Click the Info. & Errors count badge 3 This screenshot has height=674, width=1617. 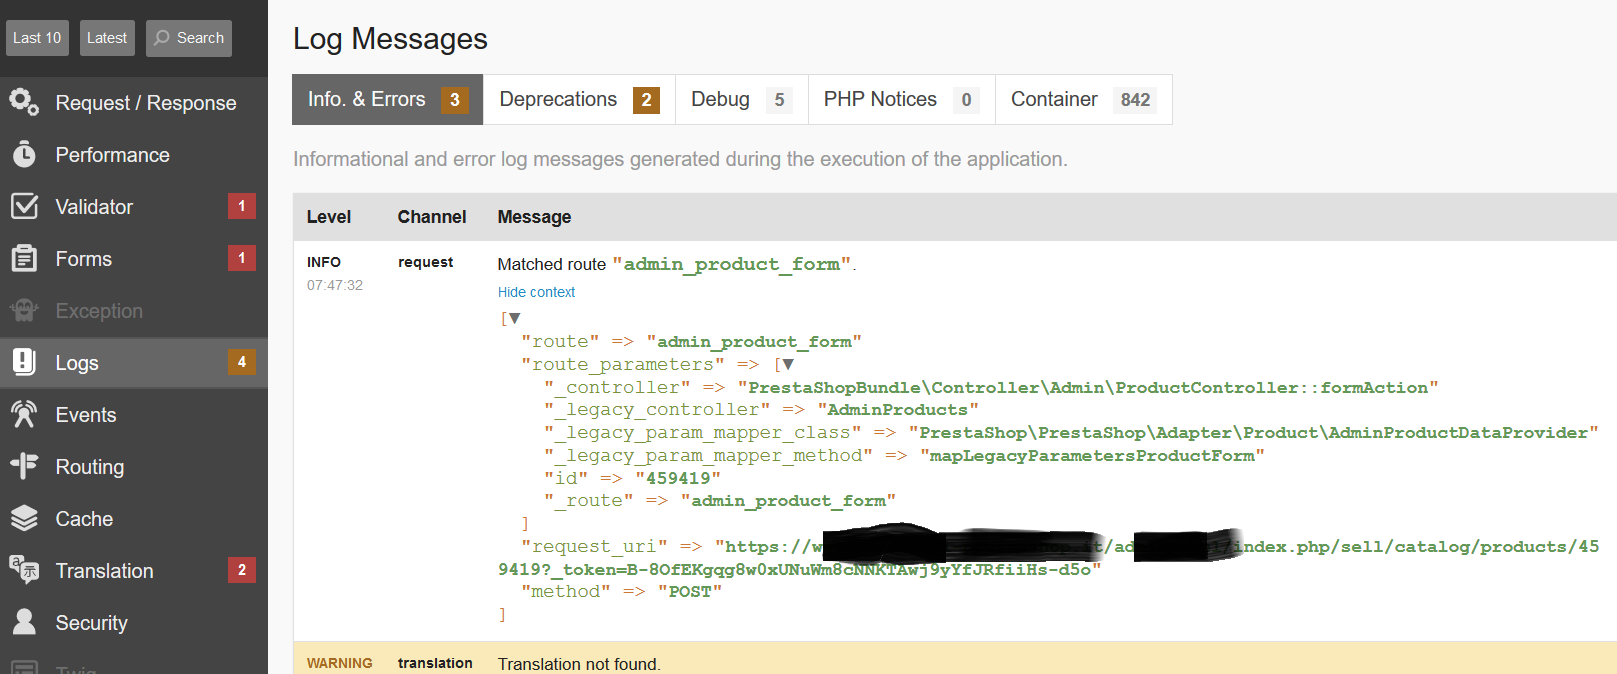click(x=455, y=100)
